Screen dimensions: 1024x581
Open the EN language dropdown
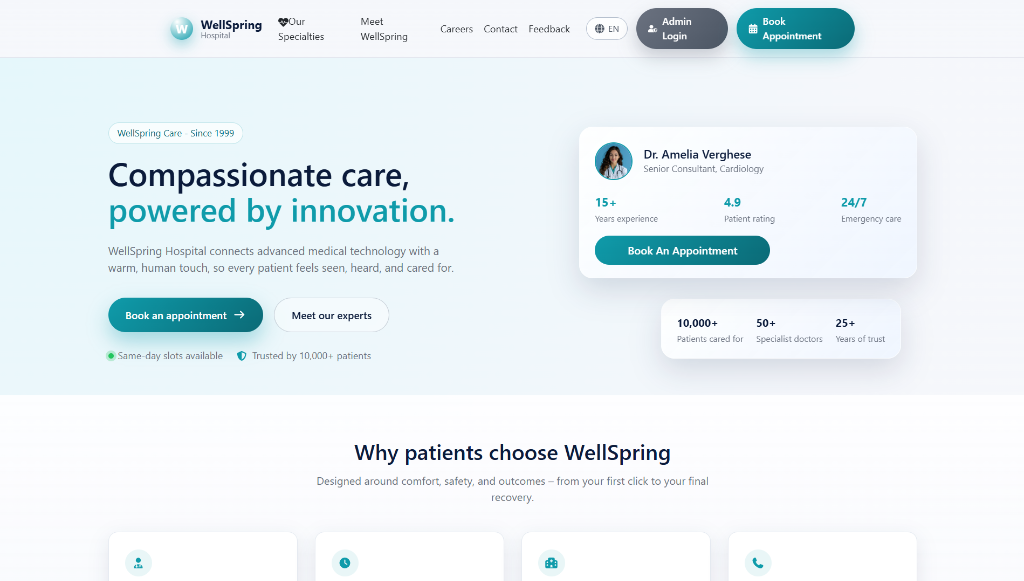point(607,29)
